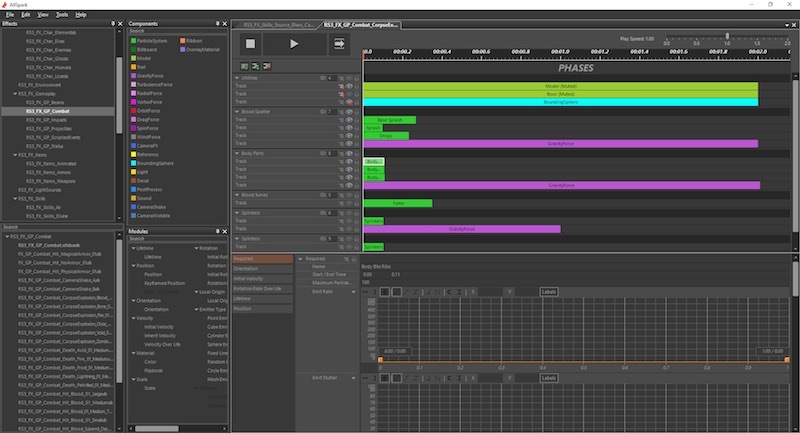
Task: Select the Ribbon component
Action: (191, 41)
